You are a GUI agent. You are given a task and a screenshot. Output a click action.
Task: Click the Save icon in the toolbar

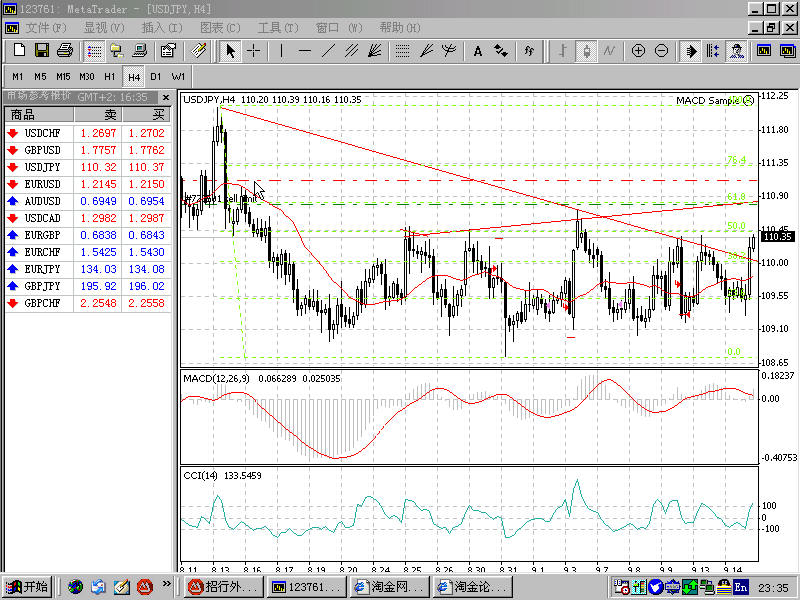tap(42, 50)
